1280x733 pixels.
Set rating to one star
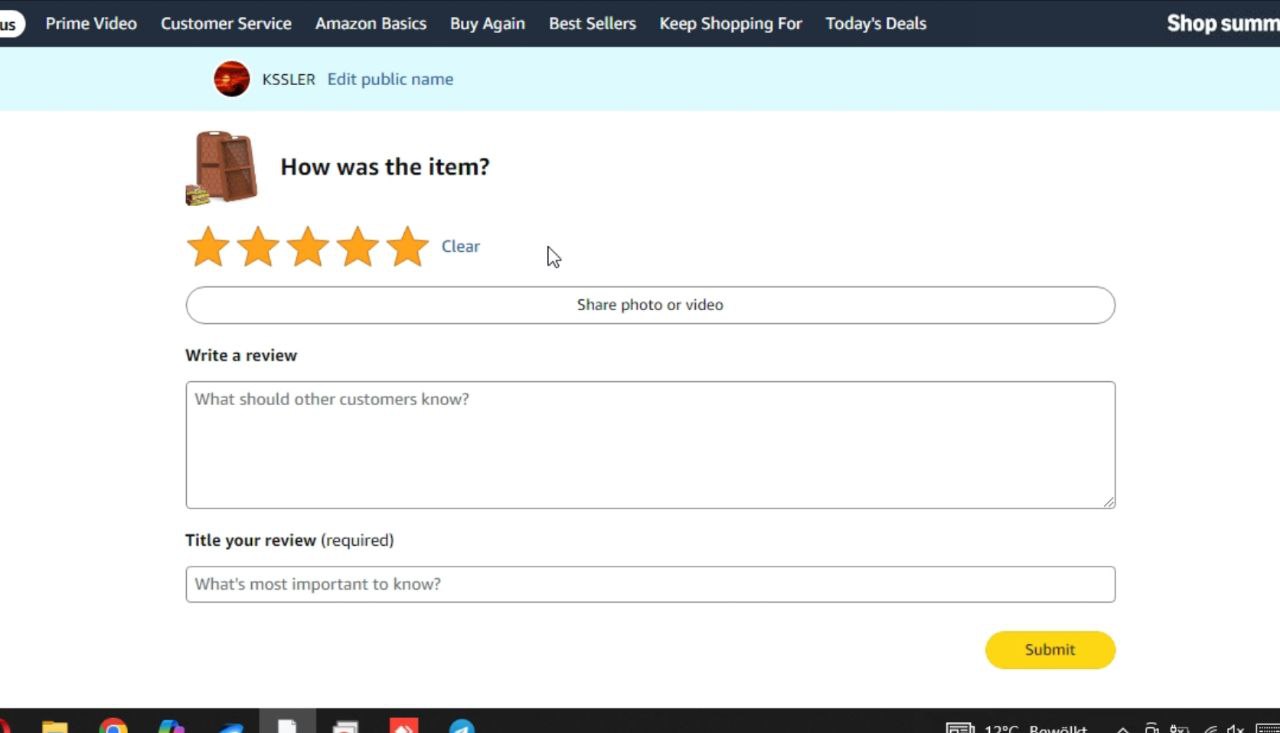tap(208, 247)
